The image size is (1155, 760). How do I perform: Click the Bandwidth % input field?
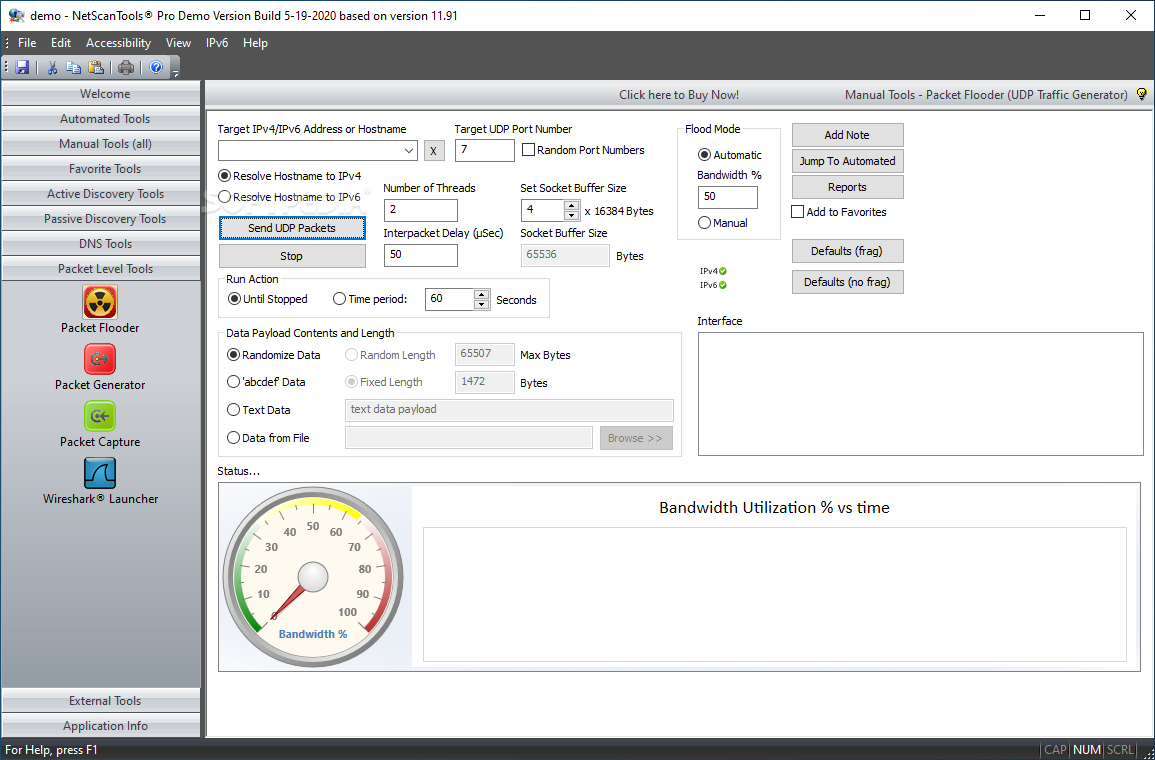727,197
